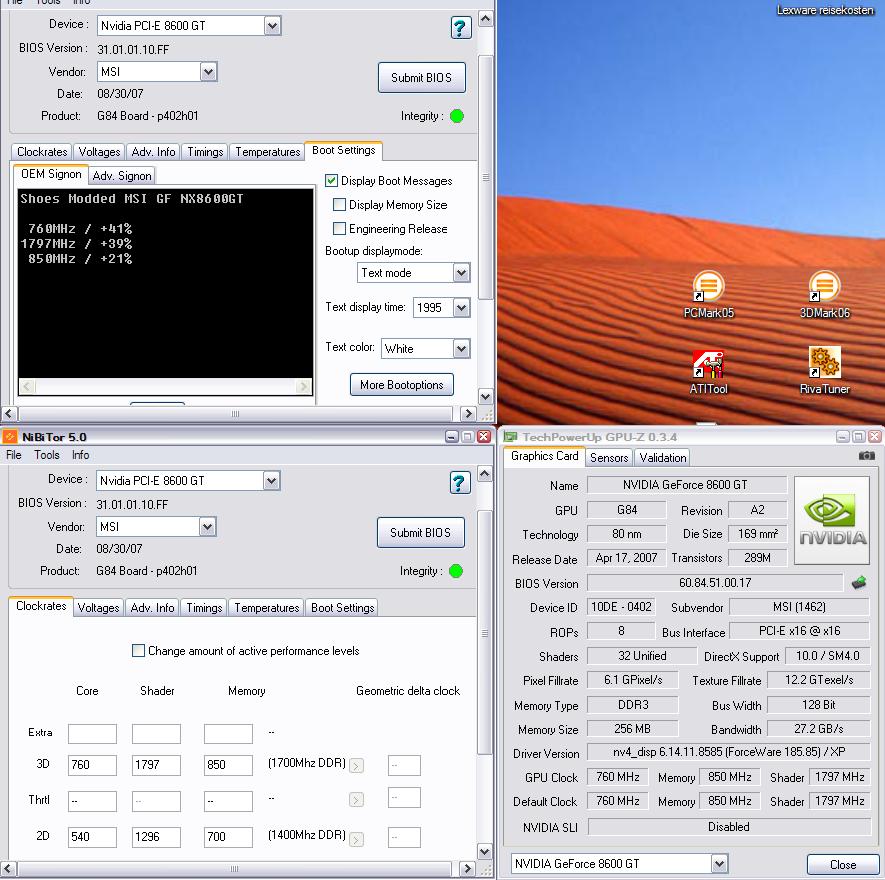The width and height of the screenshot is (885, 880).
Task: Launch RivaTuner desktop icon
Action: click(824, 371)
